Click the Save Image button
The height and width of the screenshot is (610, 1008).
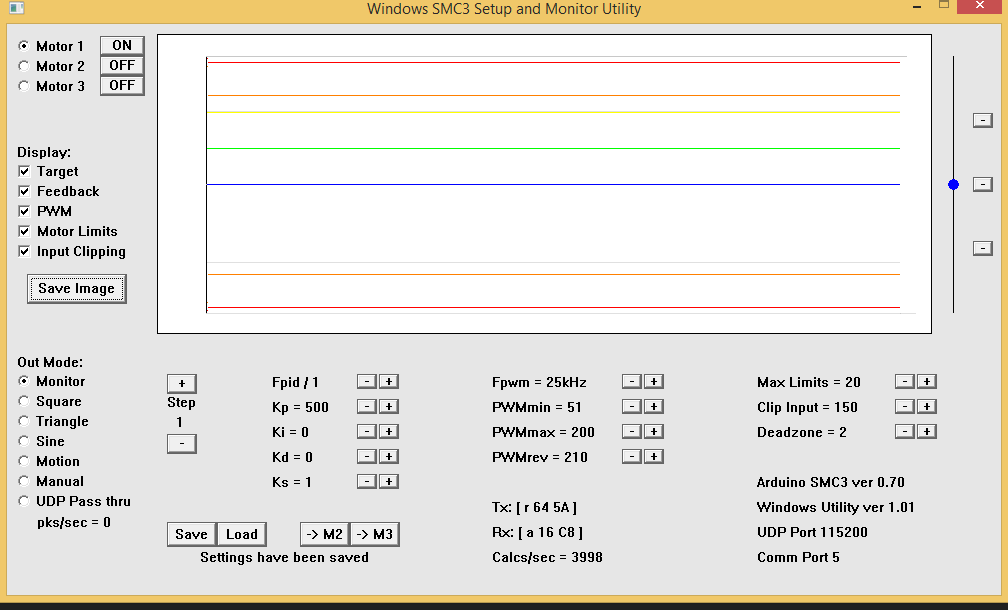pyautogui.click(x=76, y=289)
